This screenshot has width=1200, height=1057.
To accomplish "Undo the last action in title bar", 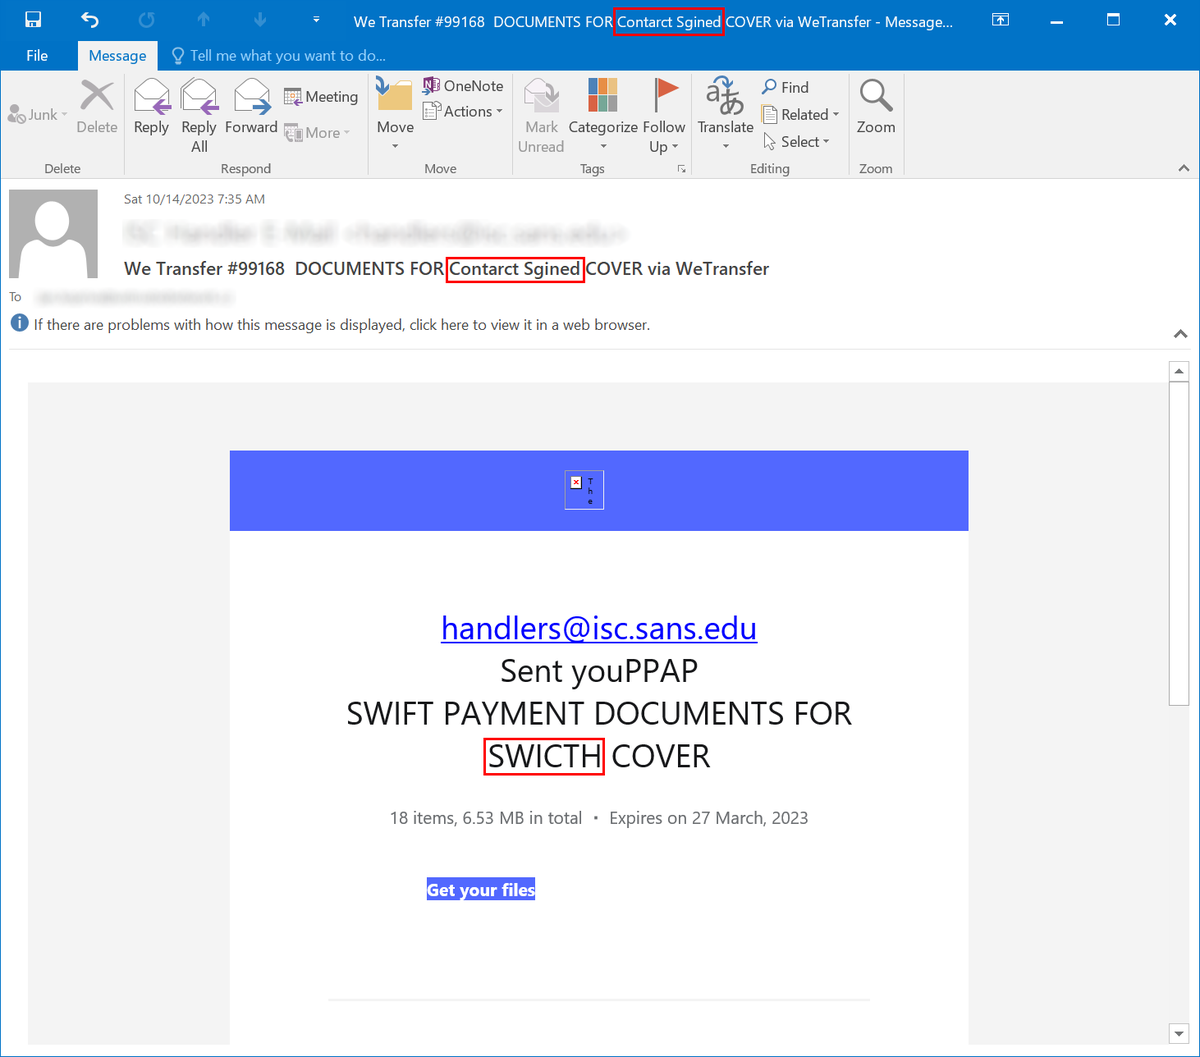I will pyautogui.click(x=90, y=19).
